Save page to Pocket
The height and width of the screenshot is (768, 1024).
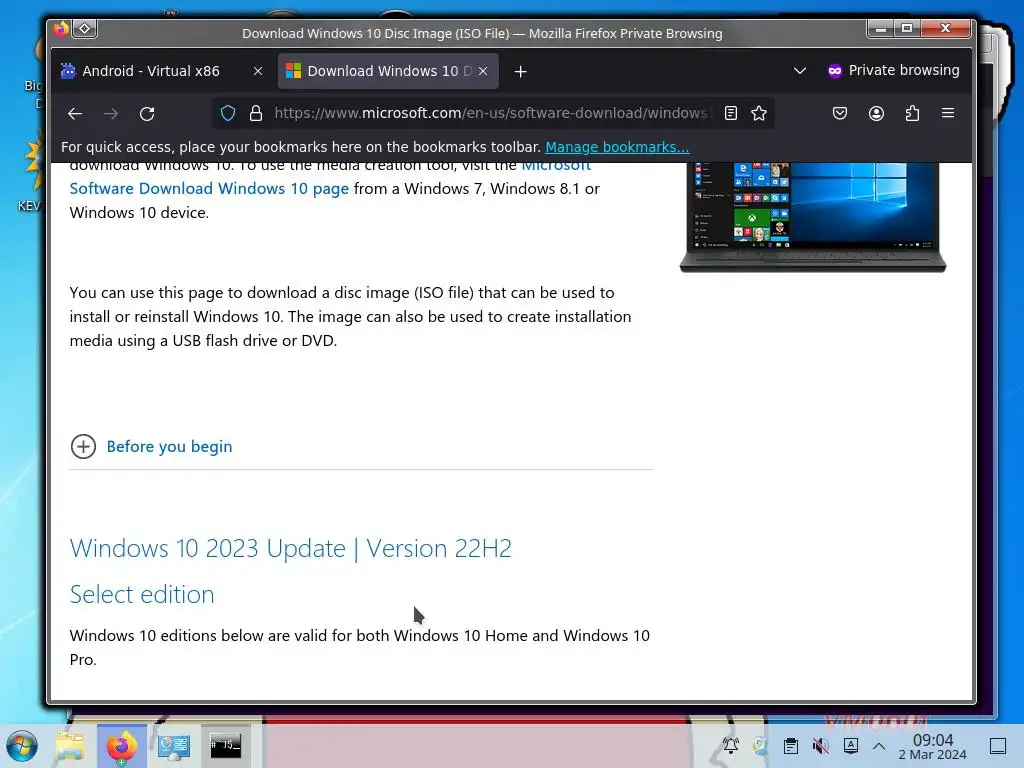(x=840, y=114)
